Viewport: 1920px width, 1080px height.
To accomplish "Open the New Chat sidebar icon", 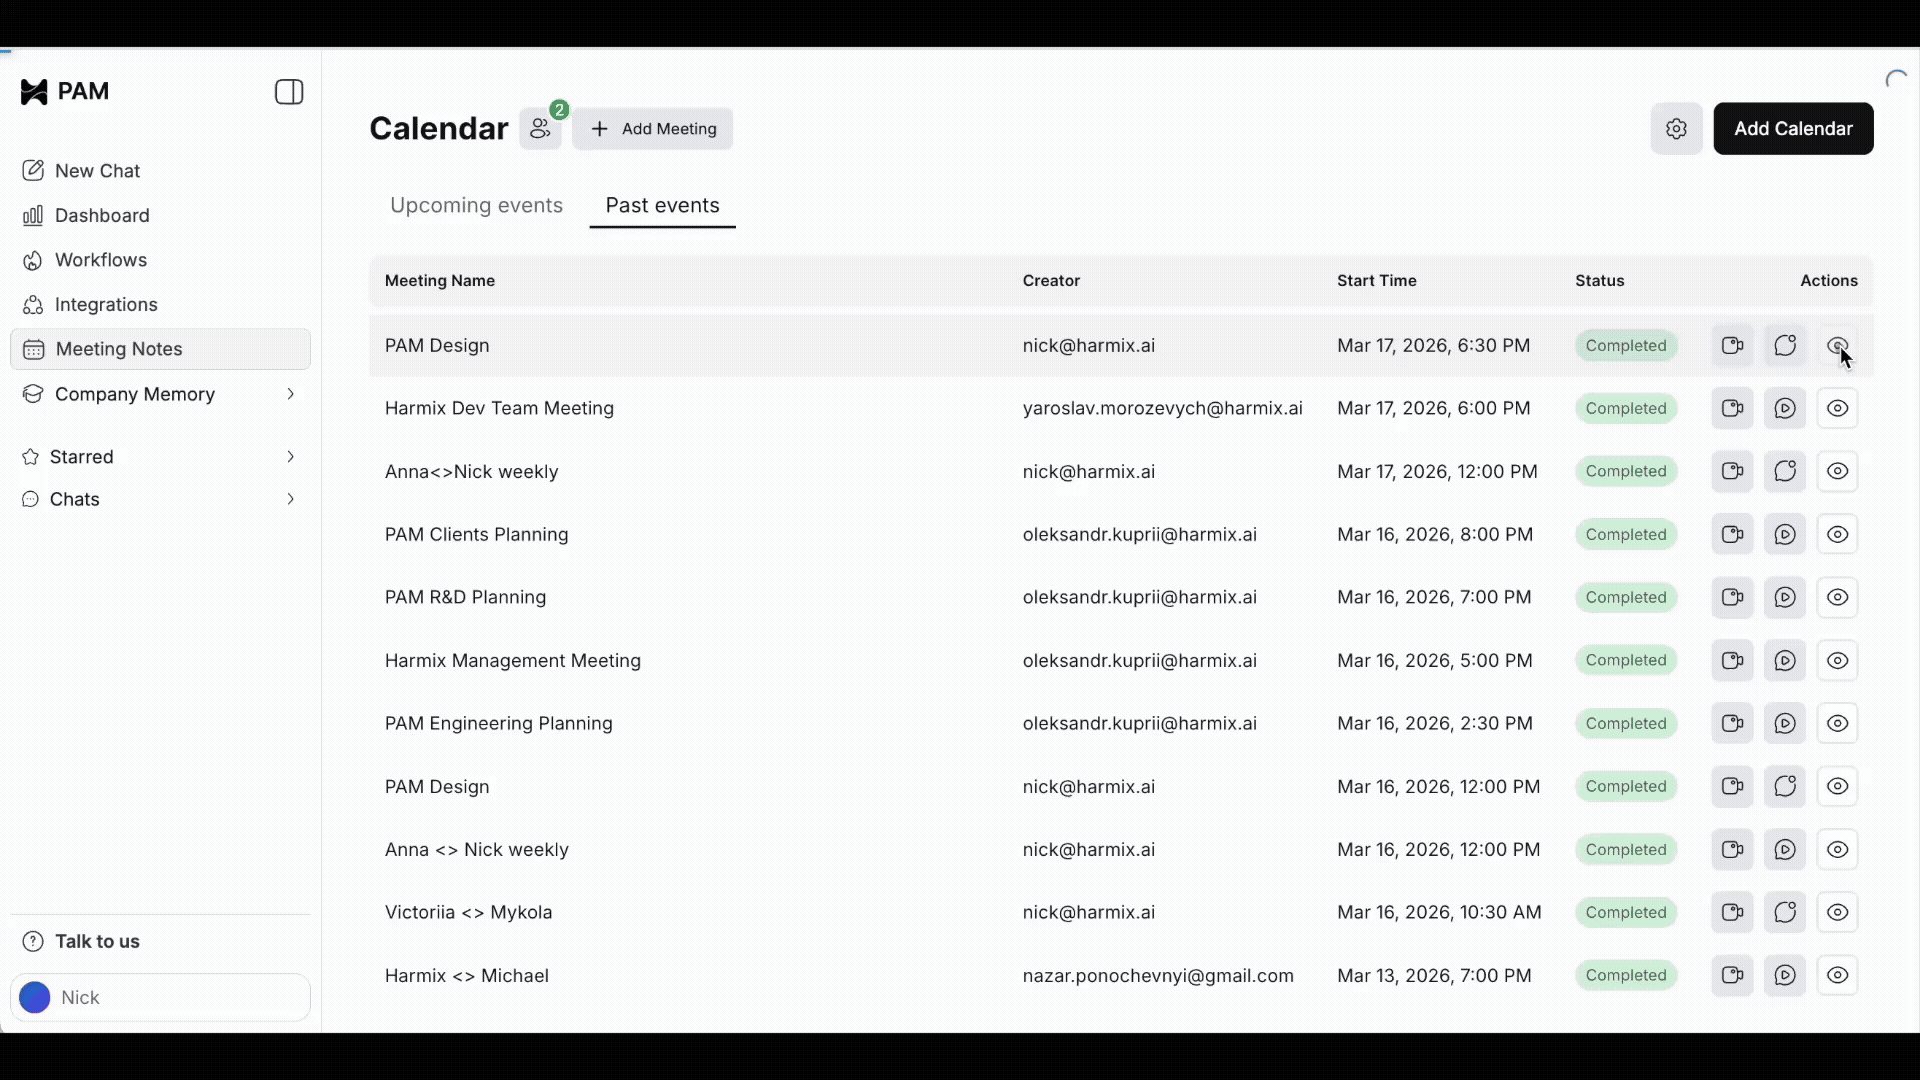I will coord(95,170).
